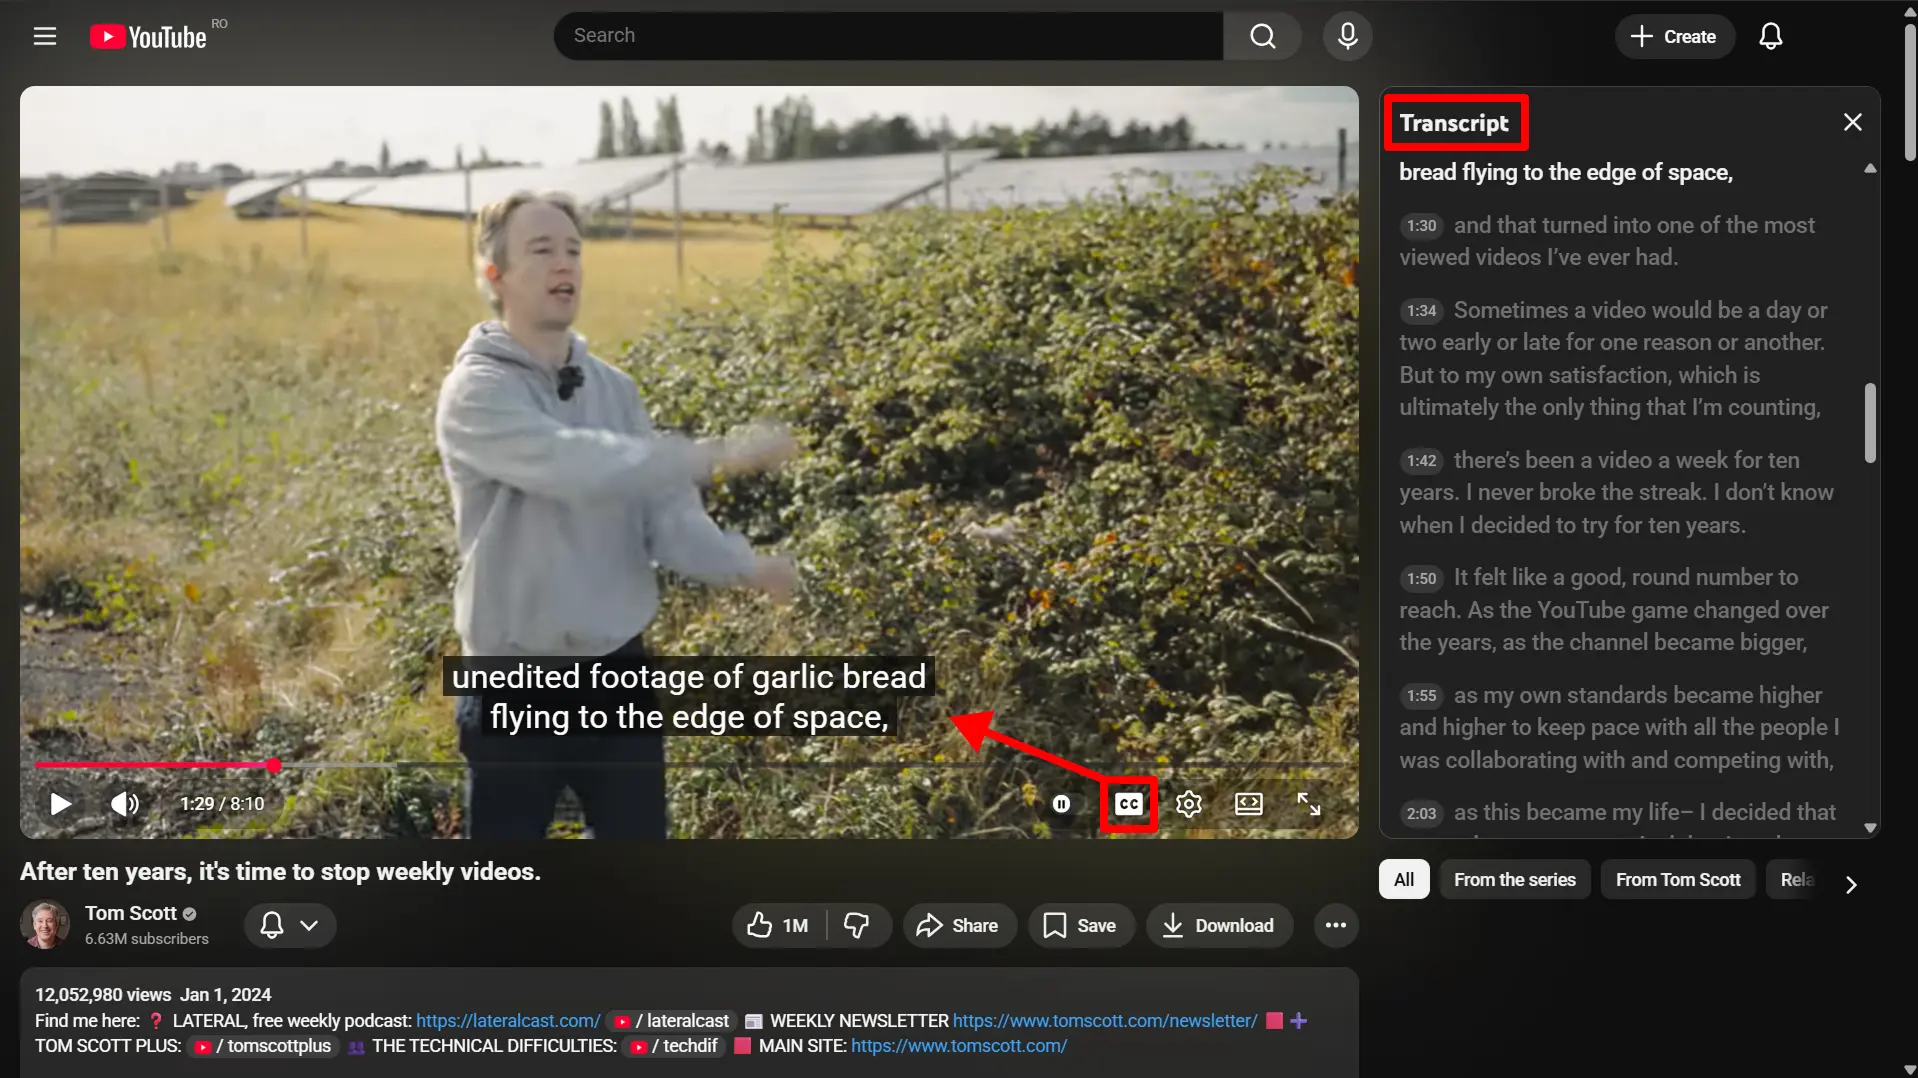Image resolution: width=1918 pixels, height=1078 pixels.
Task: Jump to transcript timestamp 1:55
Action: pos(1421,696)
